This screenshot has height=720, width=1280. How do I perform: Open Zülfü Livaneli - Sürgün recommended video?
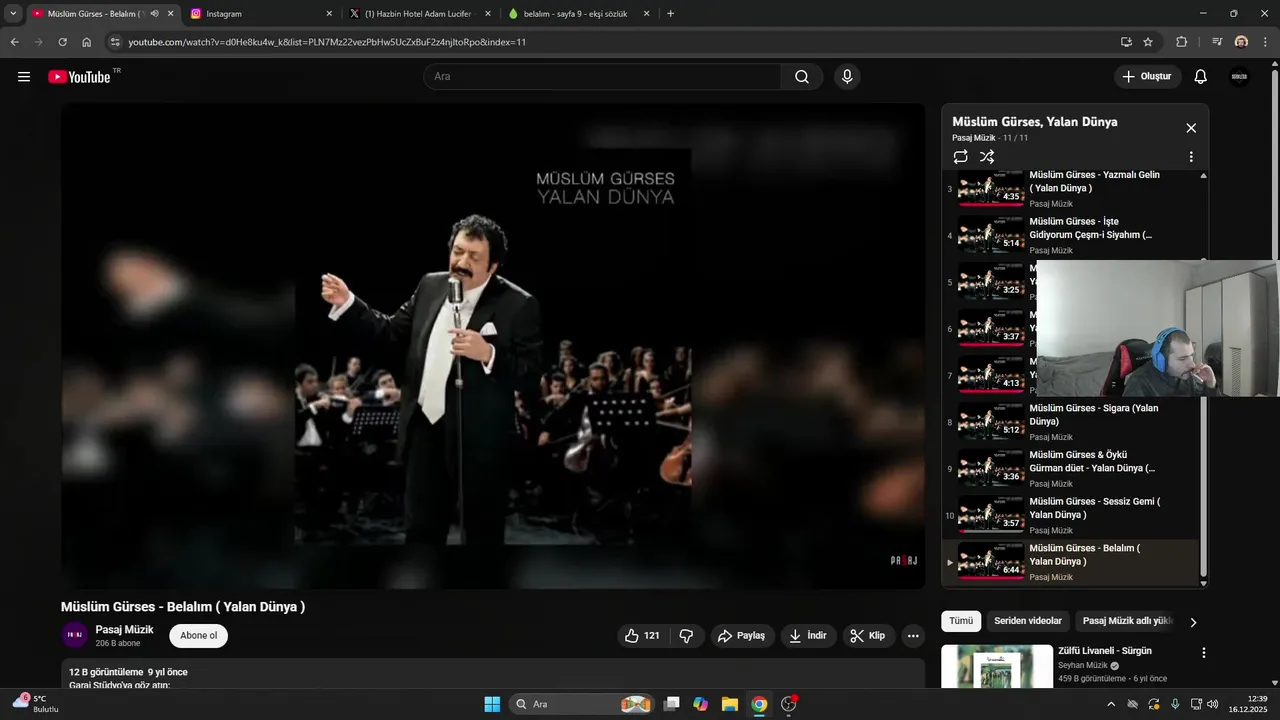tap(1103, 651)
